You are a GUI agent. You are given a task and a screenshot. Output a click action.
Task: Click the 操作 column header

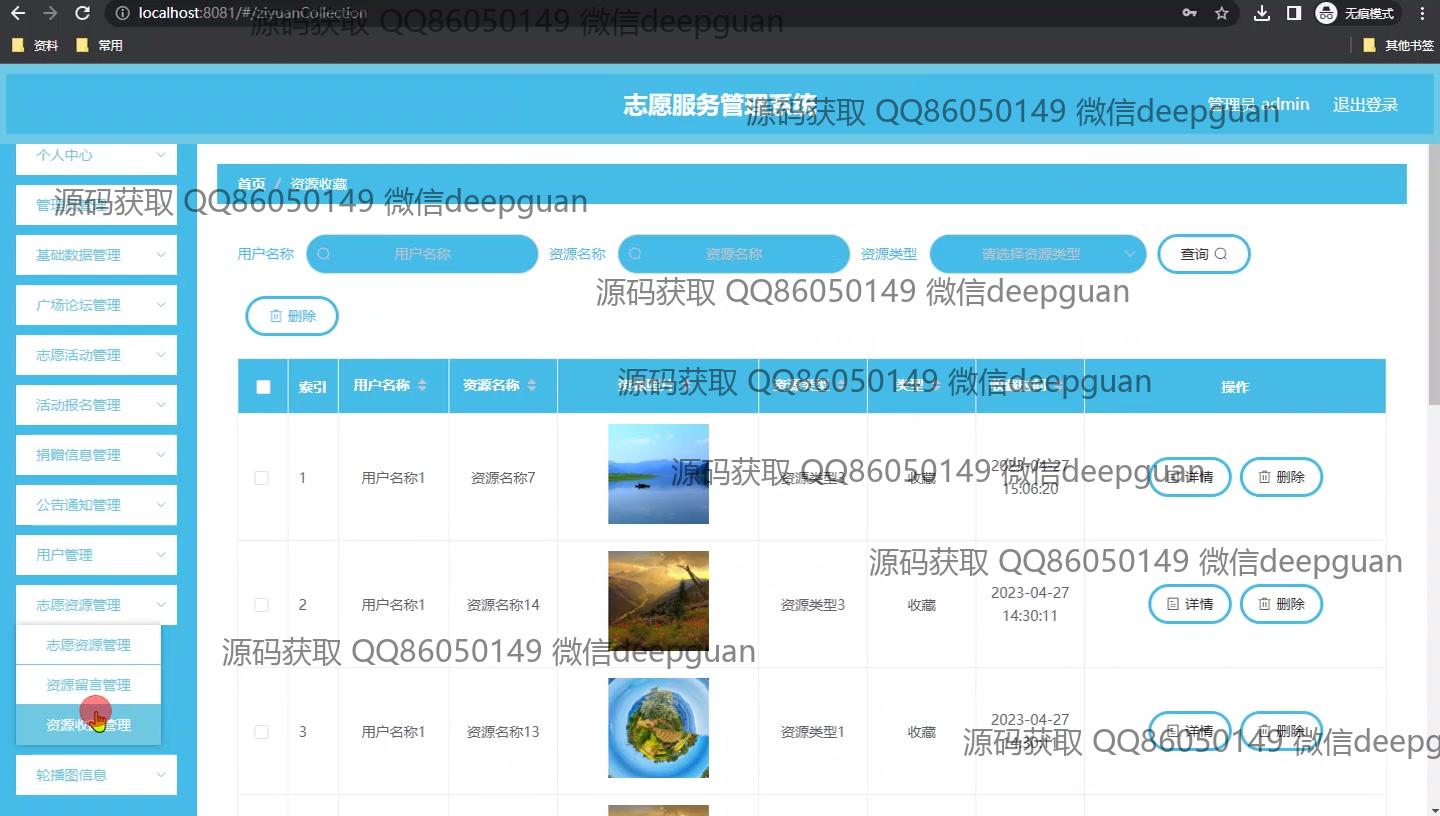coord(1235,387)
